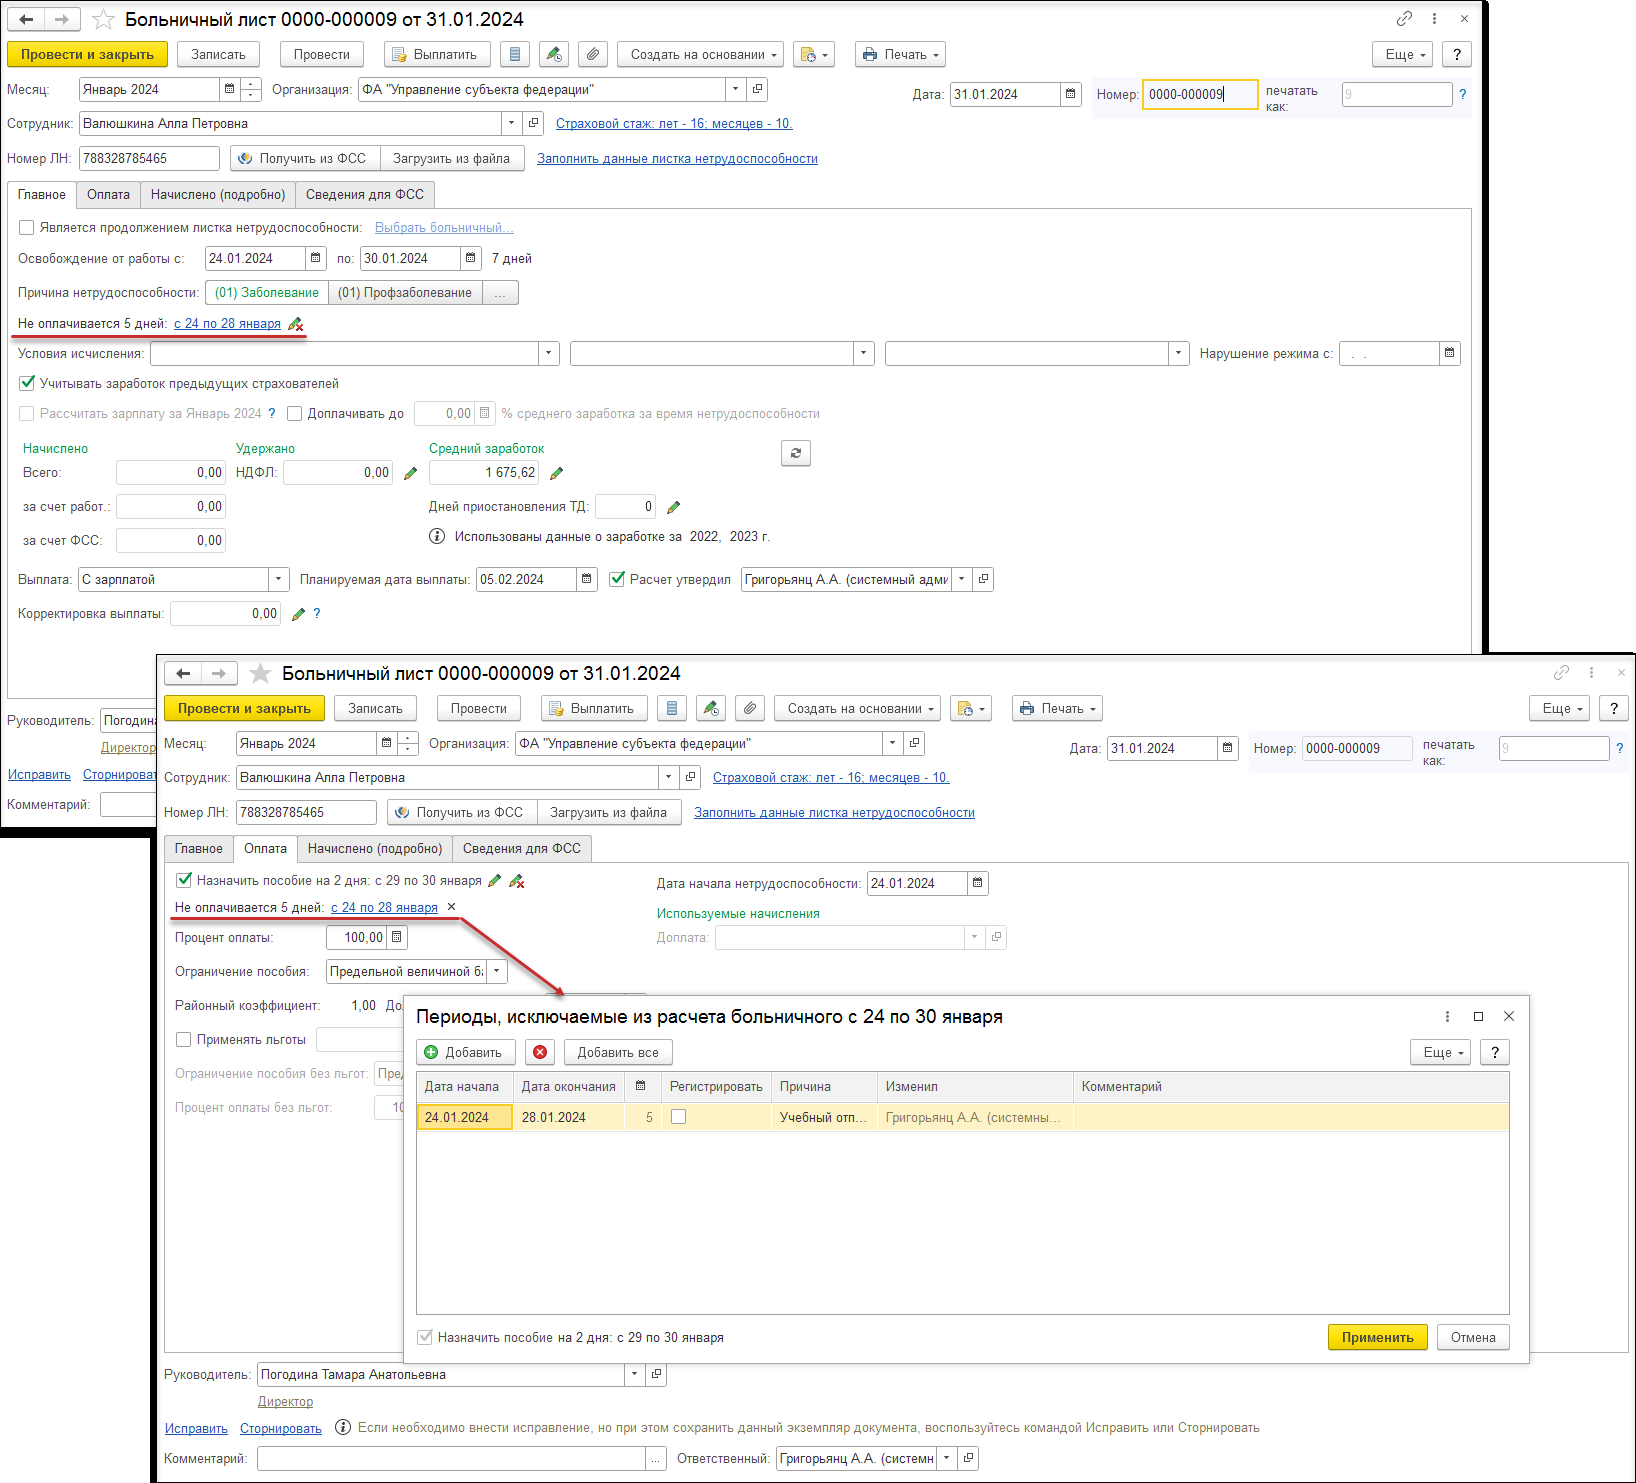Click the back arrow in the rear sick leave window
Image resolution: width=1636 pixels, height=1483 pixels.
[26, 19]
